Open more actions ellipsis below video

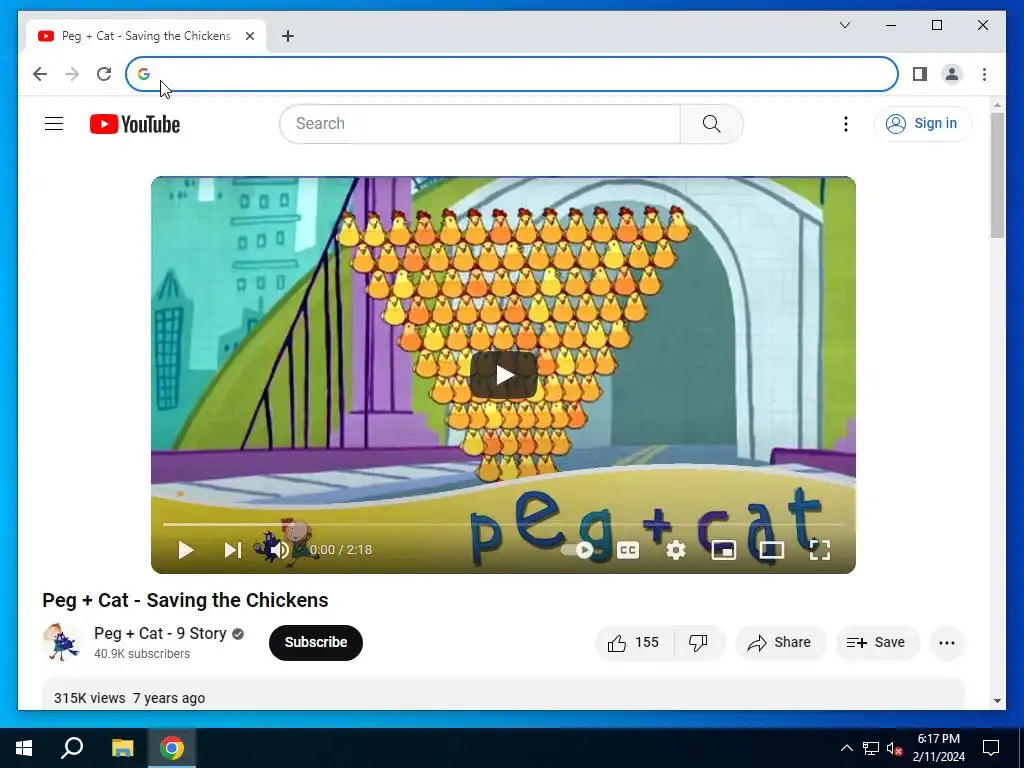click(946, 643)
